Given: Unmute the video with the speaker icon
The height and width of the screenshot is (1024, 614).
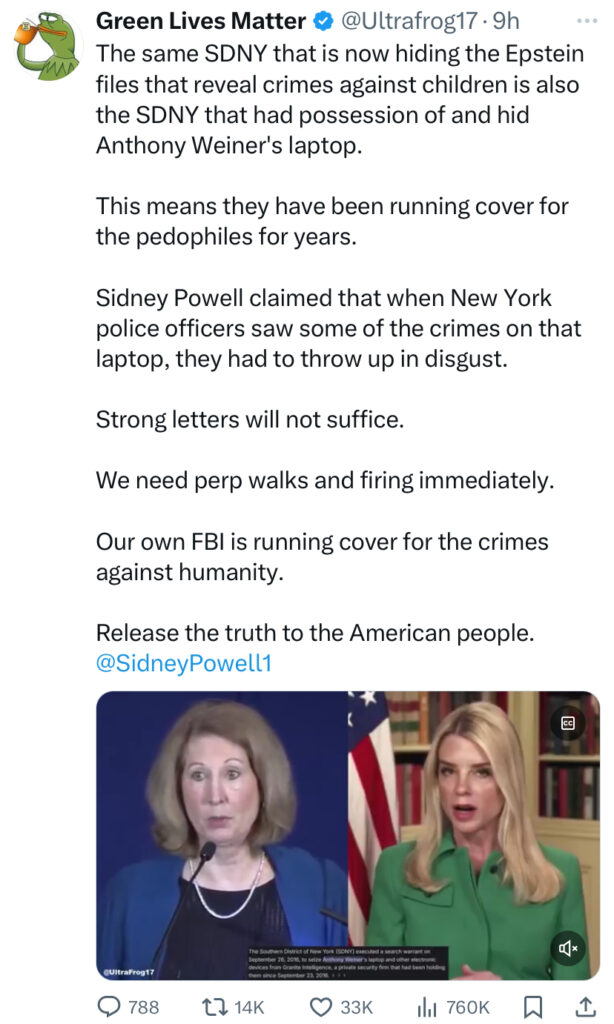Looking at the screenshot, I should tap(568, 948).
